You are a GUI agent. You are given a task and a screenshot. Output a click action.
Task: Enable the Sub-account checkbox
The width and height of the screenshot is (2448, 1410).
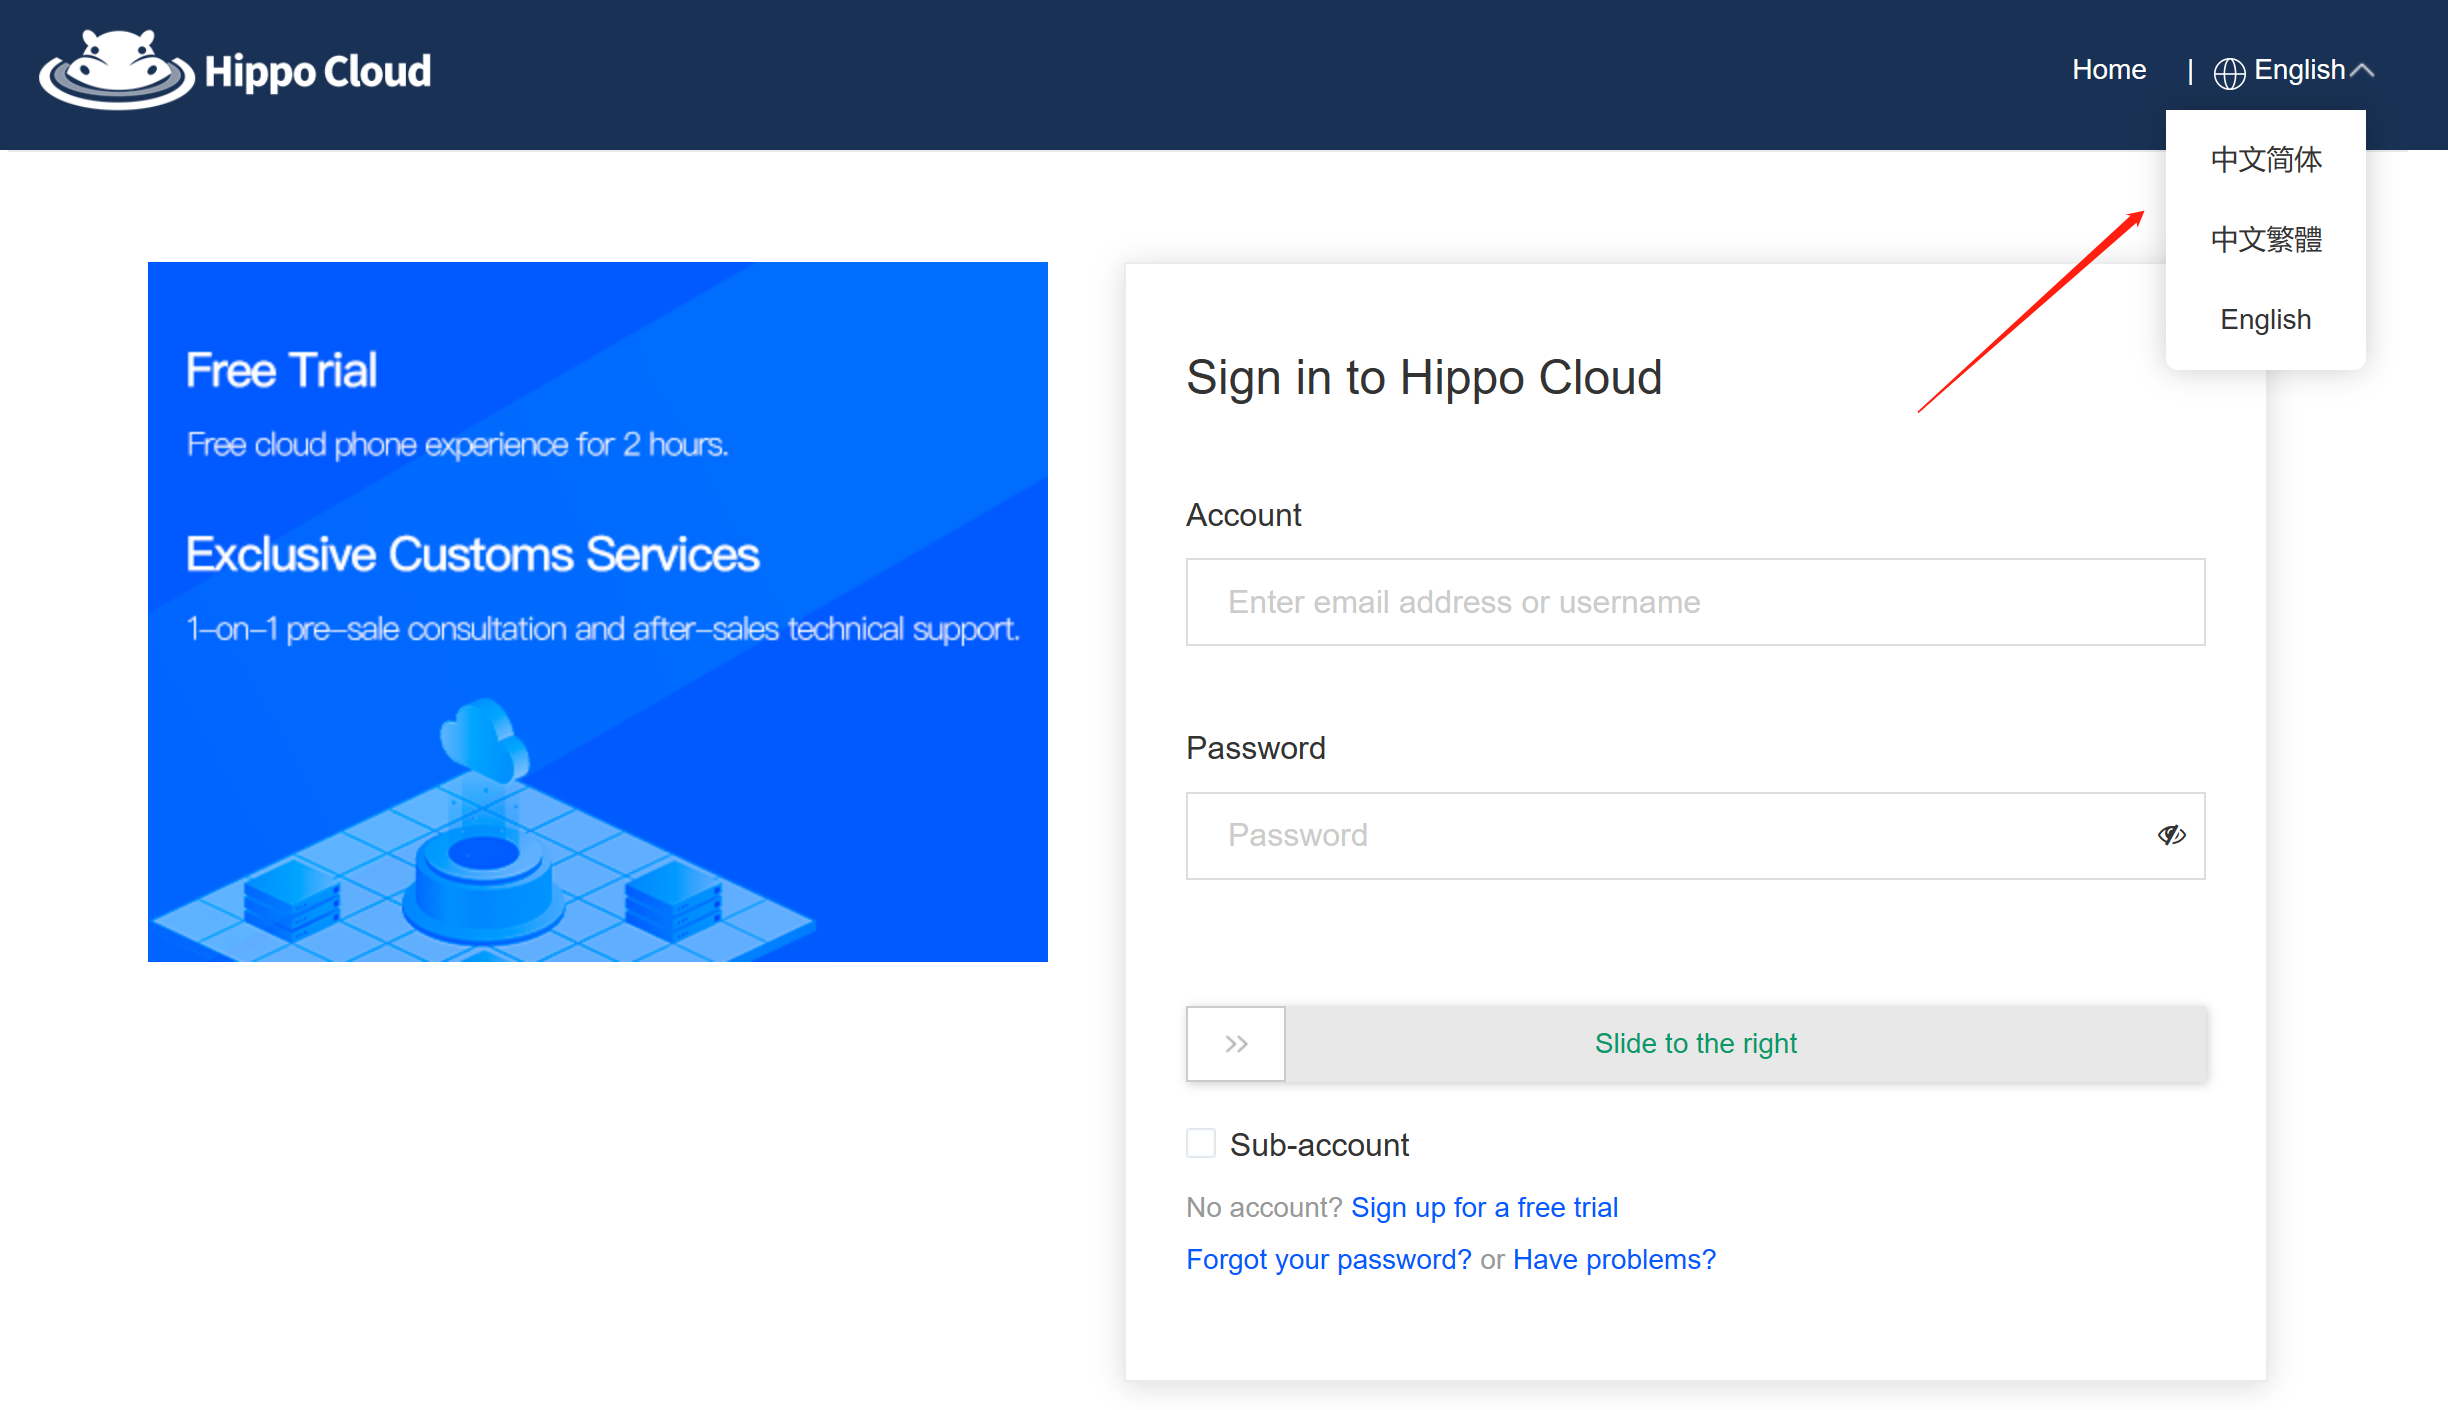(1201, 1143)
